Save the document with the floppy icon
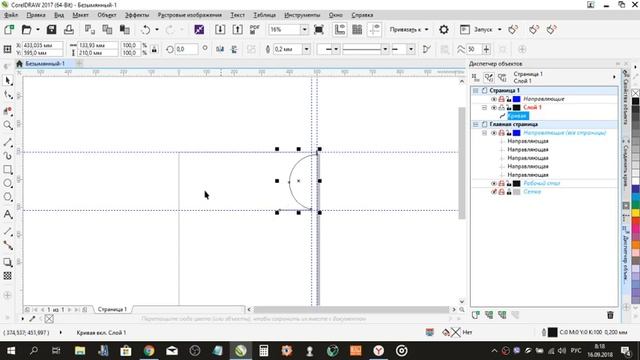 [x=51, y=29]
